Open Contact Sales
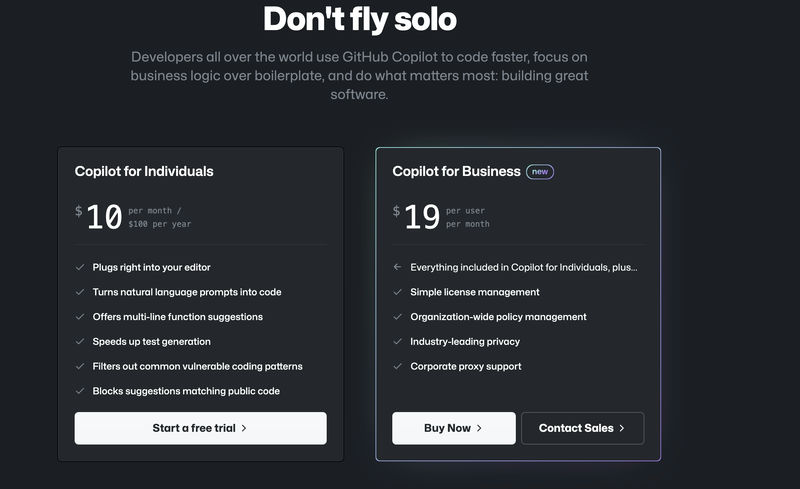Screen dimensions: 800x489 [x=583, y=428]
